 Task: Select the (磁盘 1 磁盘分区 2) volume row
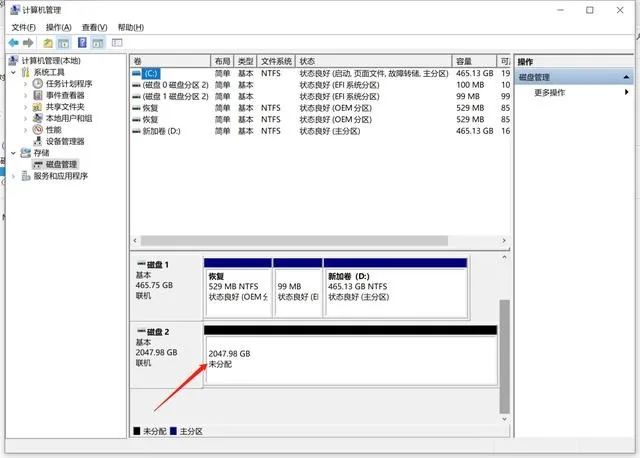(x=320, y=96)
